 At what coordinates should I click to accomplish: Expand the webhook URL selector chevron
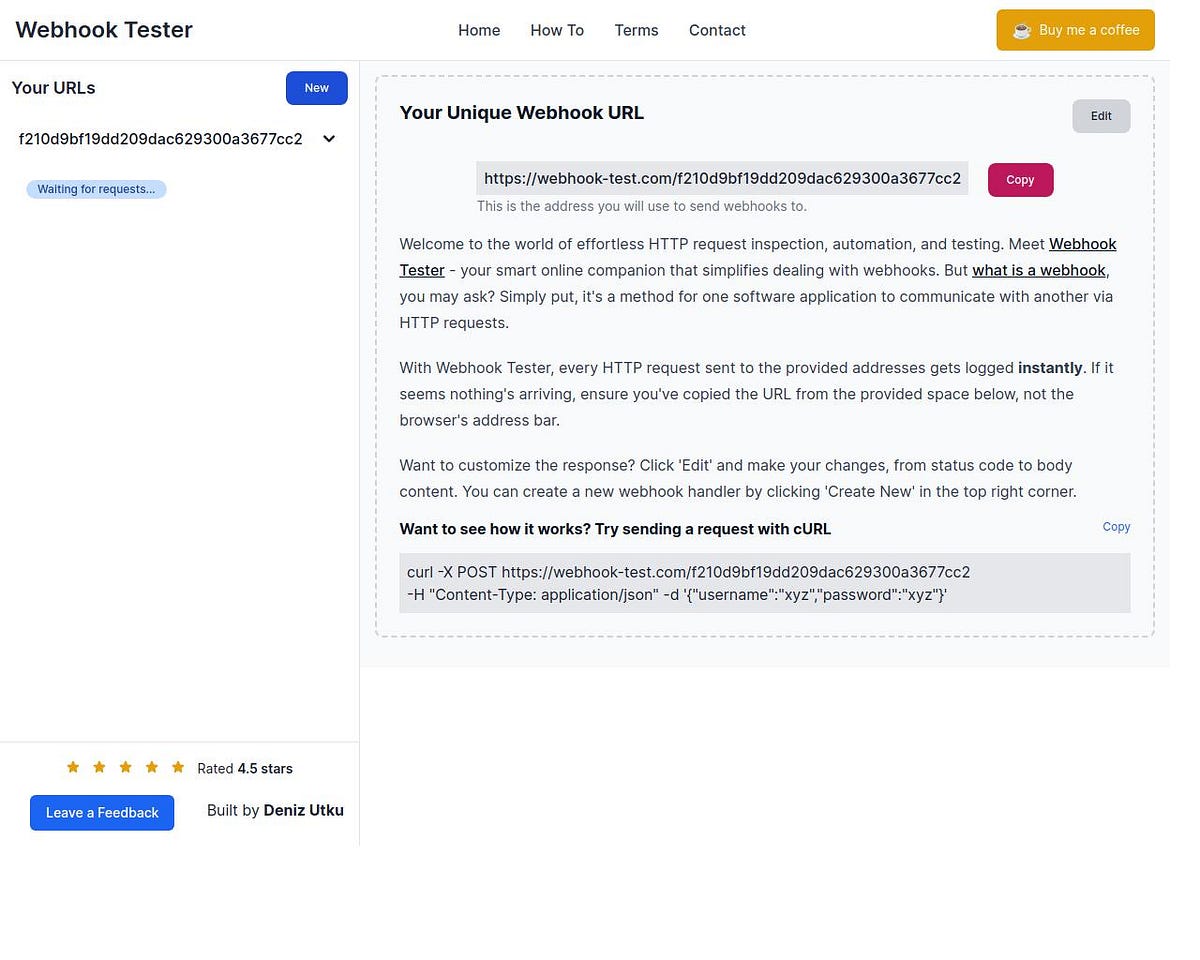point(328,138)
